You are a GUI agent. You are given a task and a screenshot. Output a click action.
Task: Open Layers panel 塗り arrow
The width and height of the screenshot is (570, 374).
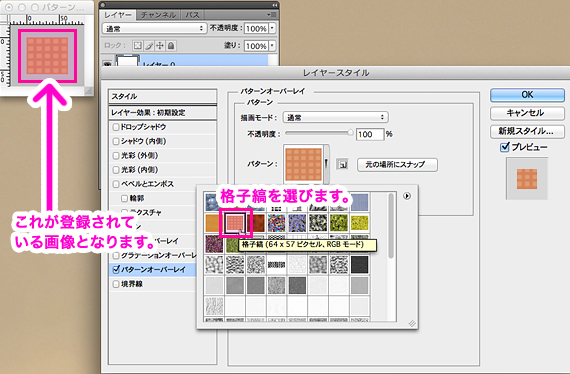click(272, 46)
